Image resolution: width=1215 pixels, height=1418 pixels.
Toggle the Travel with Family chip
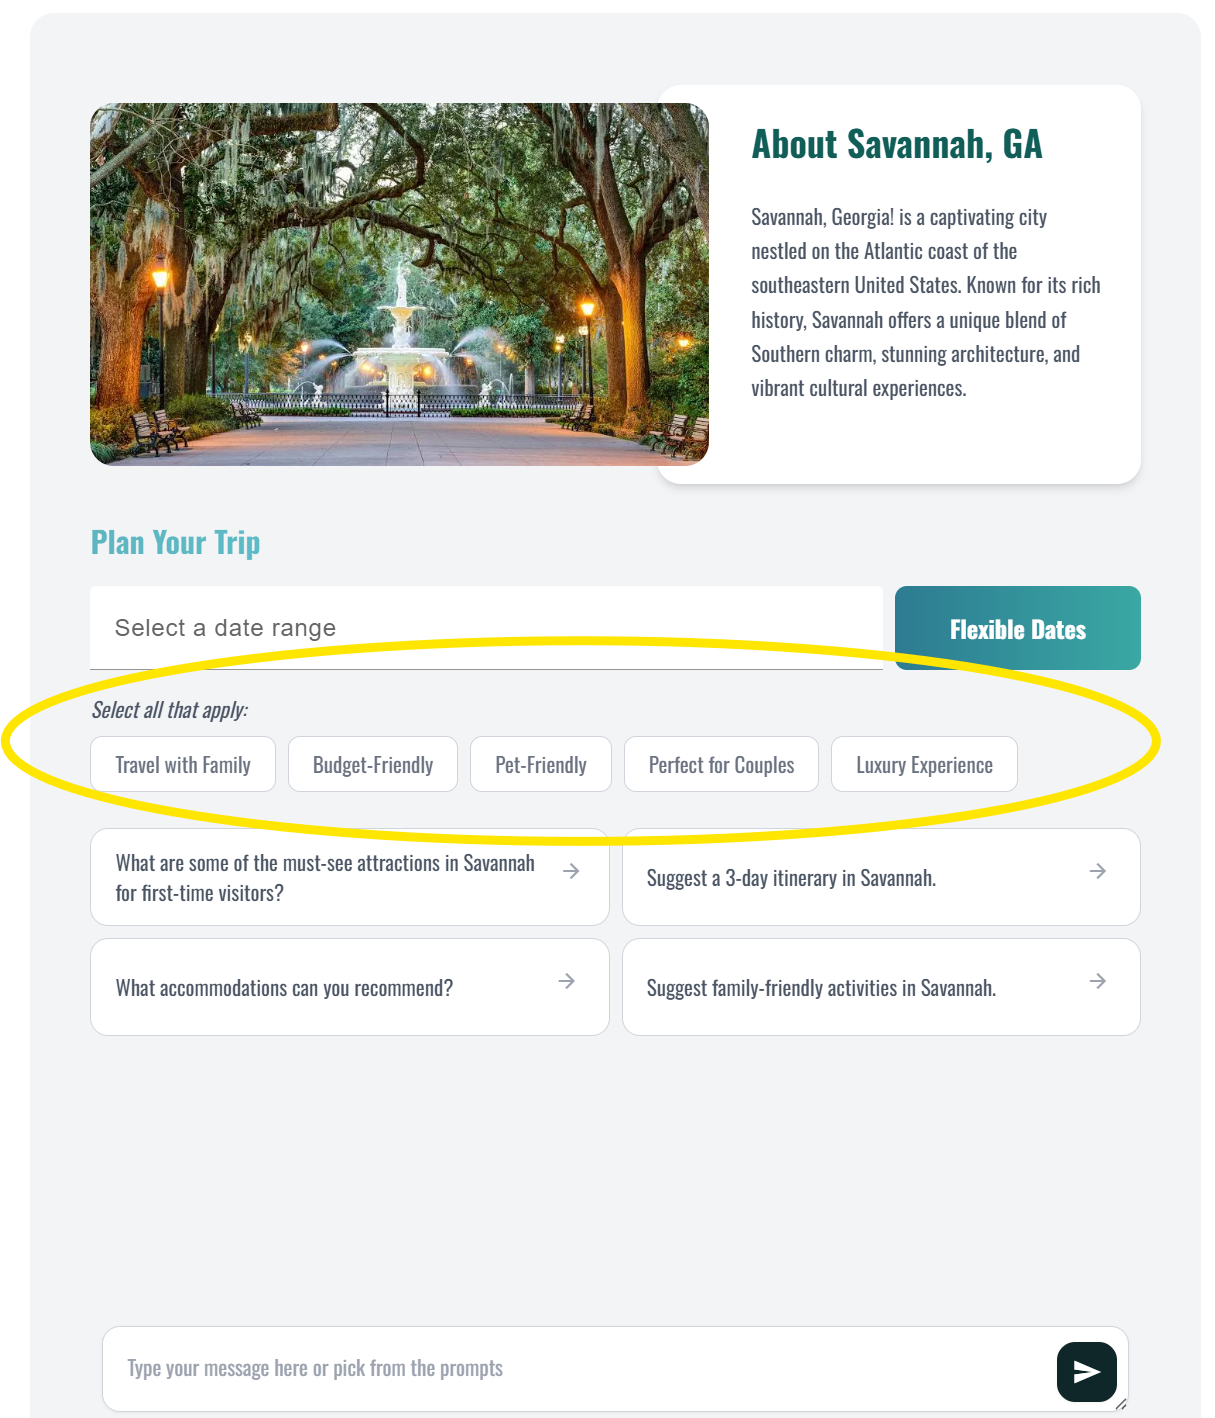pos(183,764)
